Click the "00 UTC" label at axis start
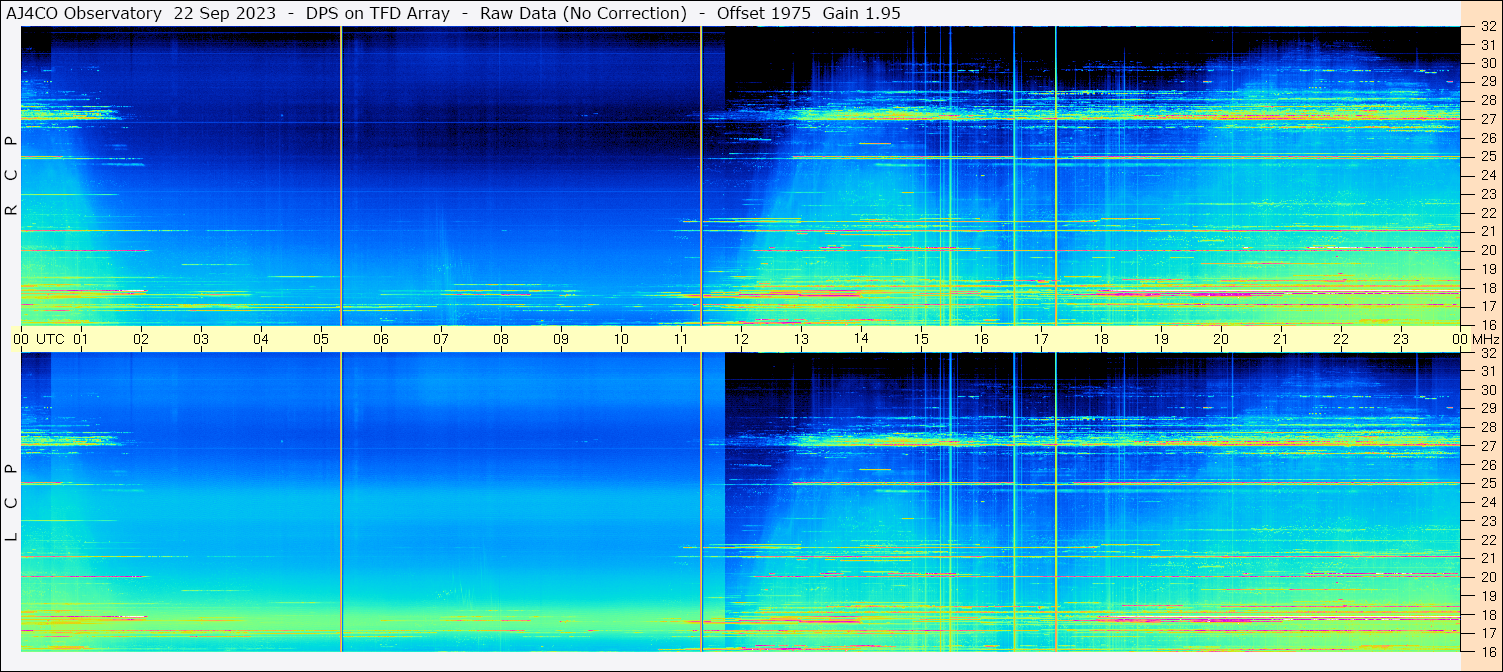The height and width of the screenshot is (672, 1503). point(41,339)
